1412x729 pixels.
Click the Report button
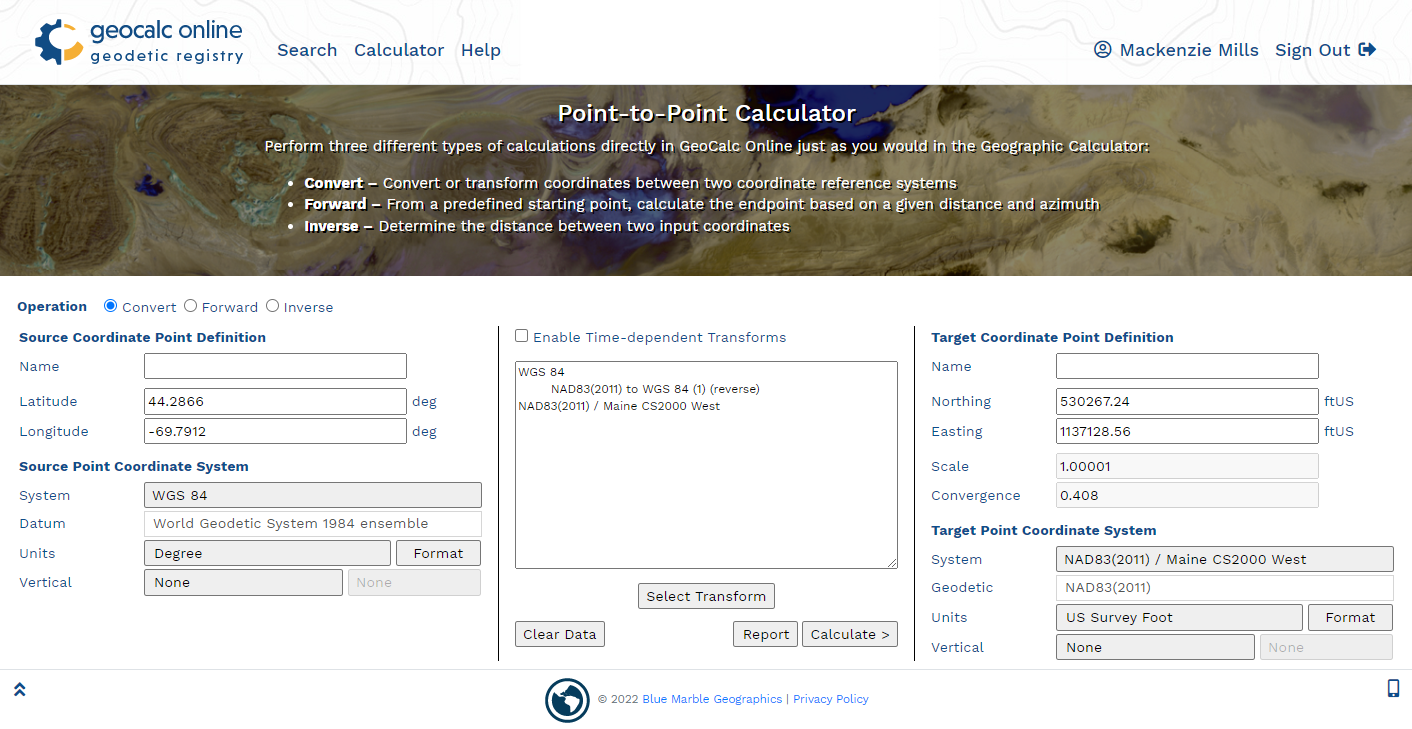(766, 634)
